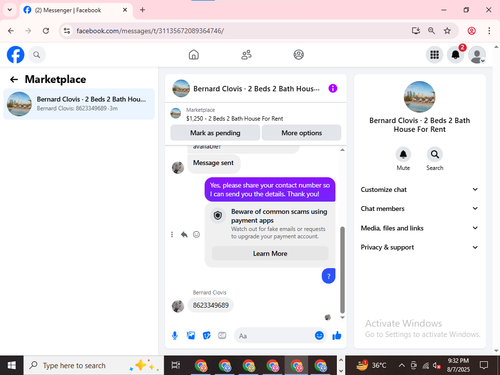Choose a GIF icon
This screenshot has width=500, height=375.
(x=222, y=336)
